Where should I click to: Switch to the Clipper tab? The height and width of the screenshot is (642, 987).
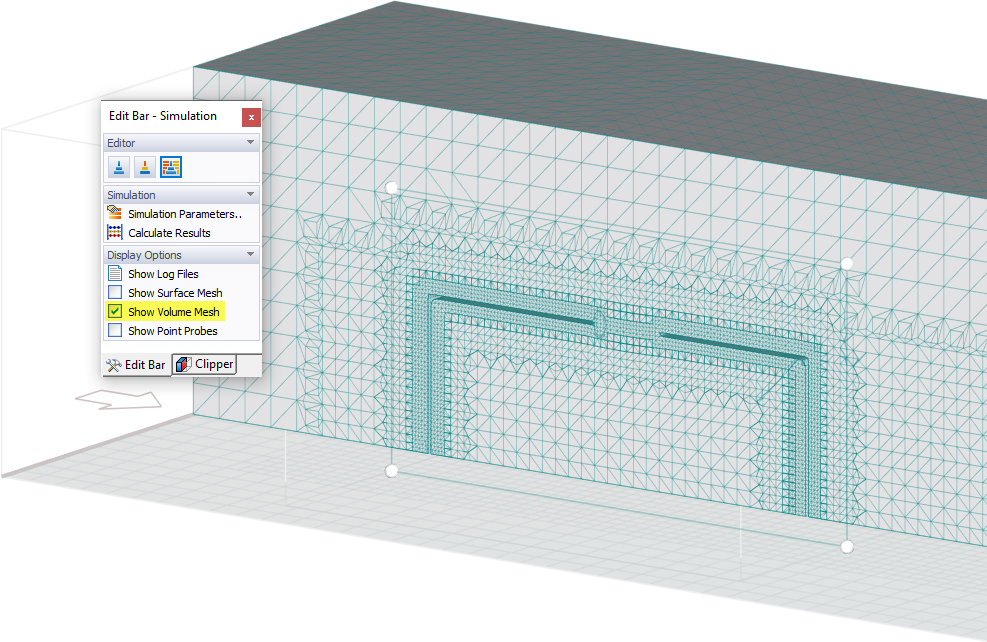pos(204,363)
